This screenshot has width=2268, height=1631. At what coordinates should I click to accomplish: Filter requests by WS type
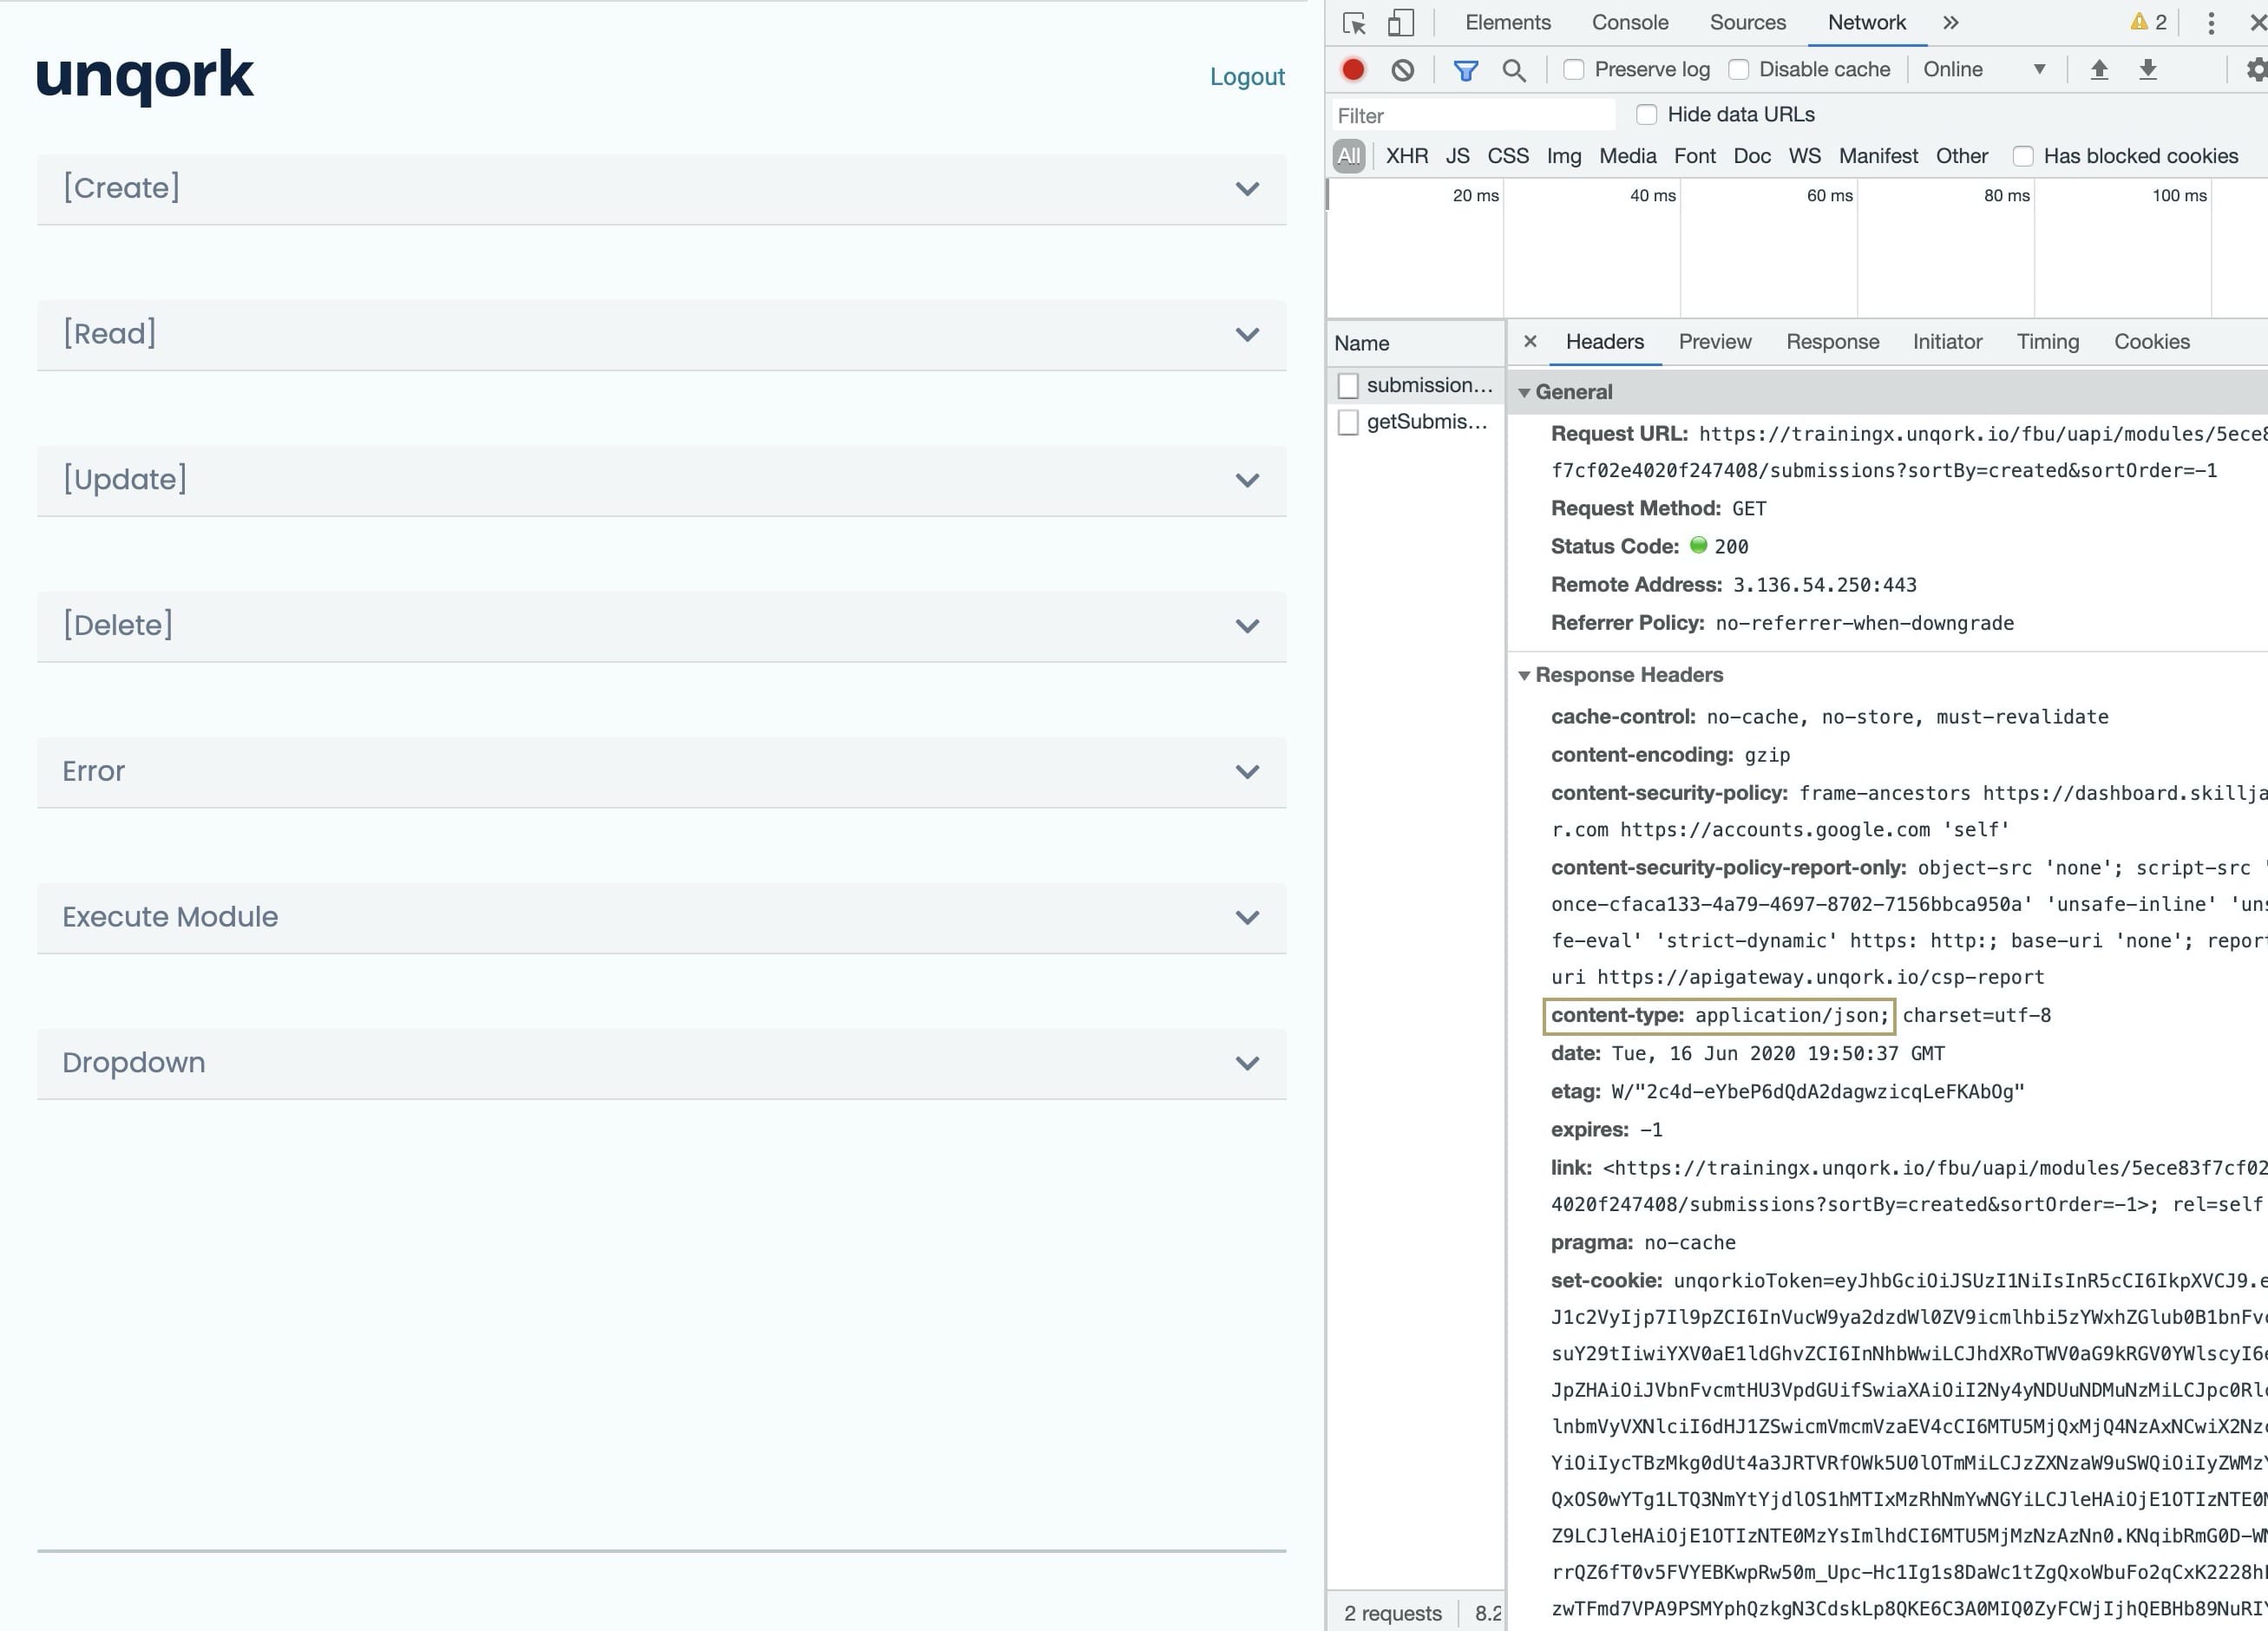(x=1804, y=157)
